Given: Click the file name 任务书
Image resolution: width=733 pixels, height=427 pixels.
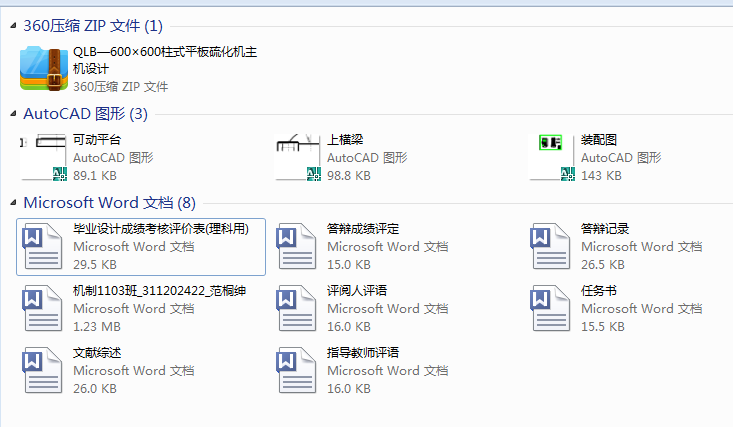Looking at the screenshot, I should click(x=599, y=290).
